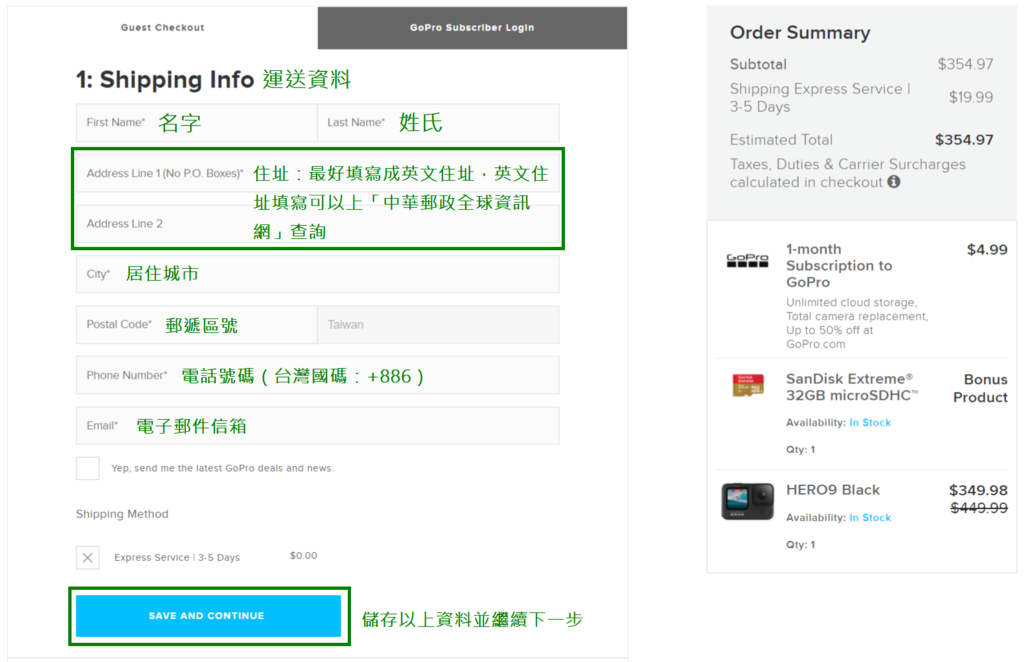The height and width of the screenshot is (662, 1024).
Task: Toggle the Express Service 3-5 Days checkbox
Action: pyautogui.click(x=88, y=558)
